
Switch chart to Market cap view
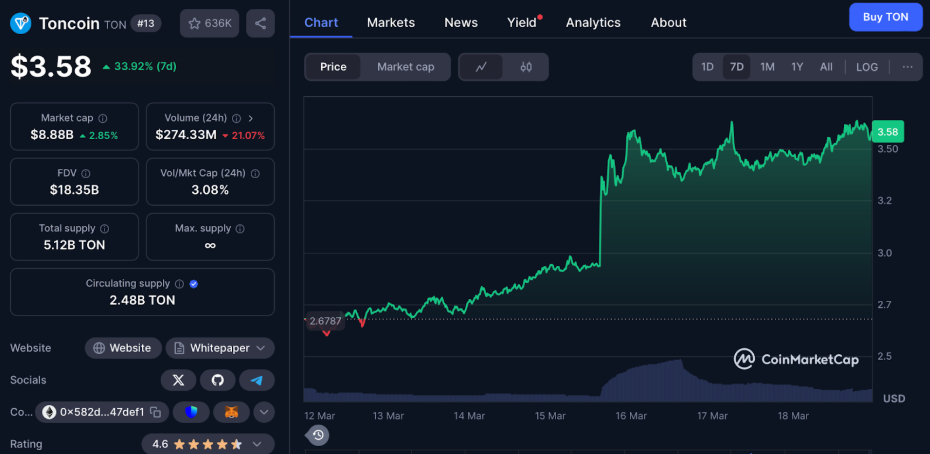pyautogui.click(x=405, y=67)
